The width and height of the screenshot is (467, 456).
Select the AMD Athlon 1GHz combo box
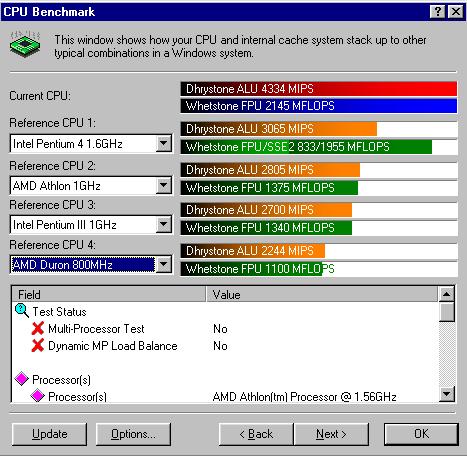point(91,185)
